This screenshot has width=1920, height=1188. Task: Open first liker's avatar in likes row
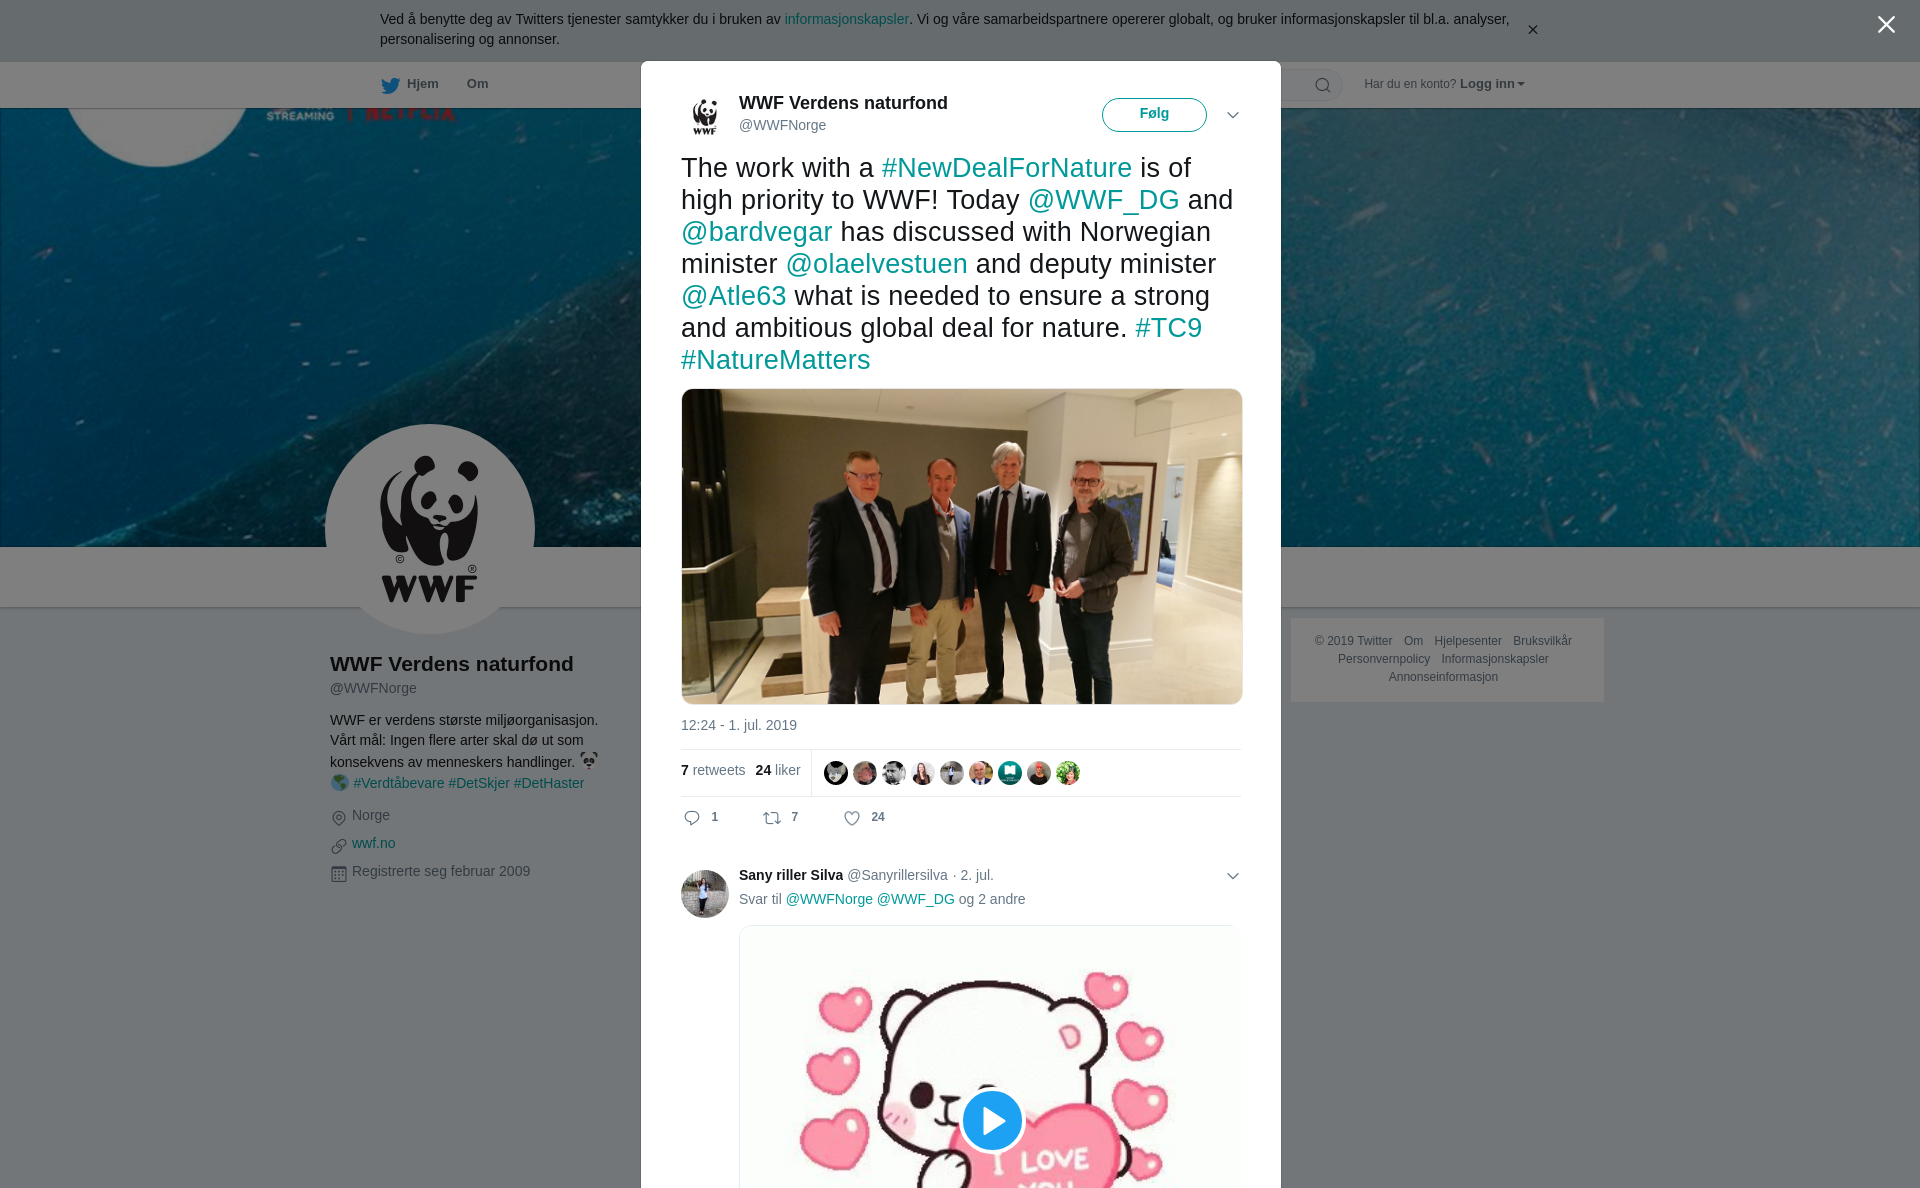[x=836, y=773]
